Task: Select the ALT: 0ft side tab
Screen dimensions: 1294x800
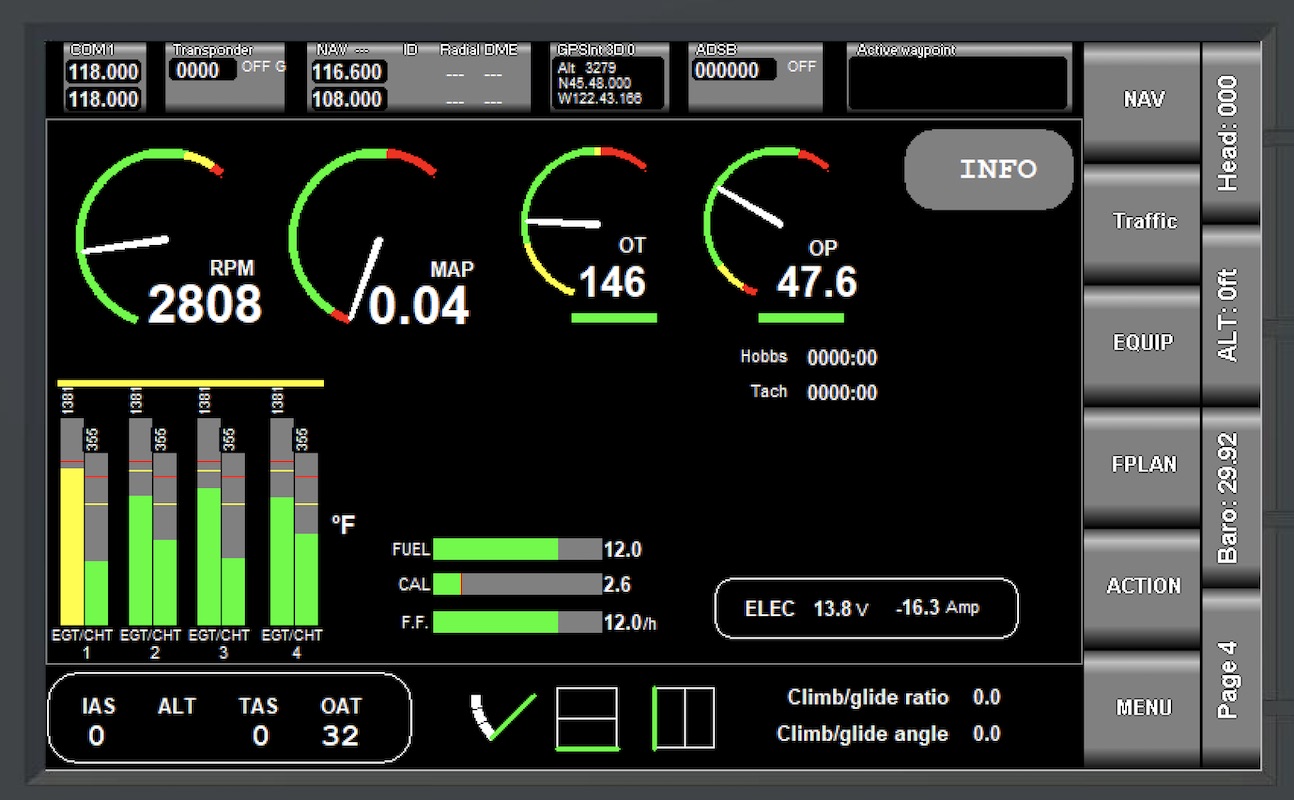Action: click(x=1230, y=315)
